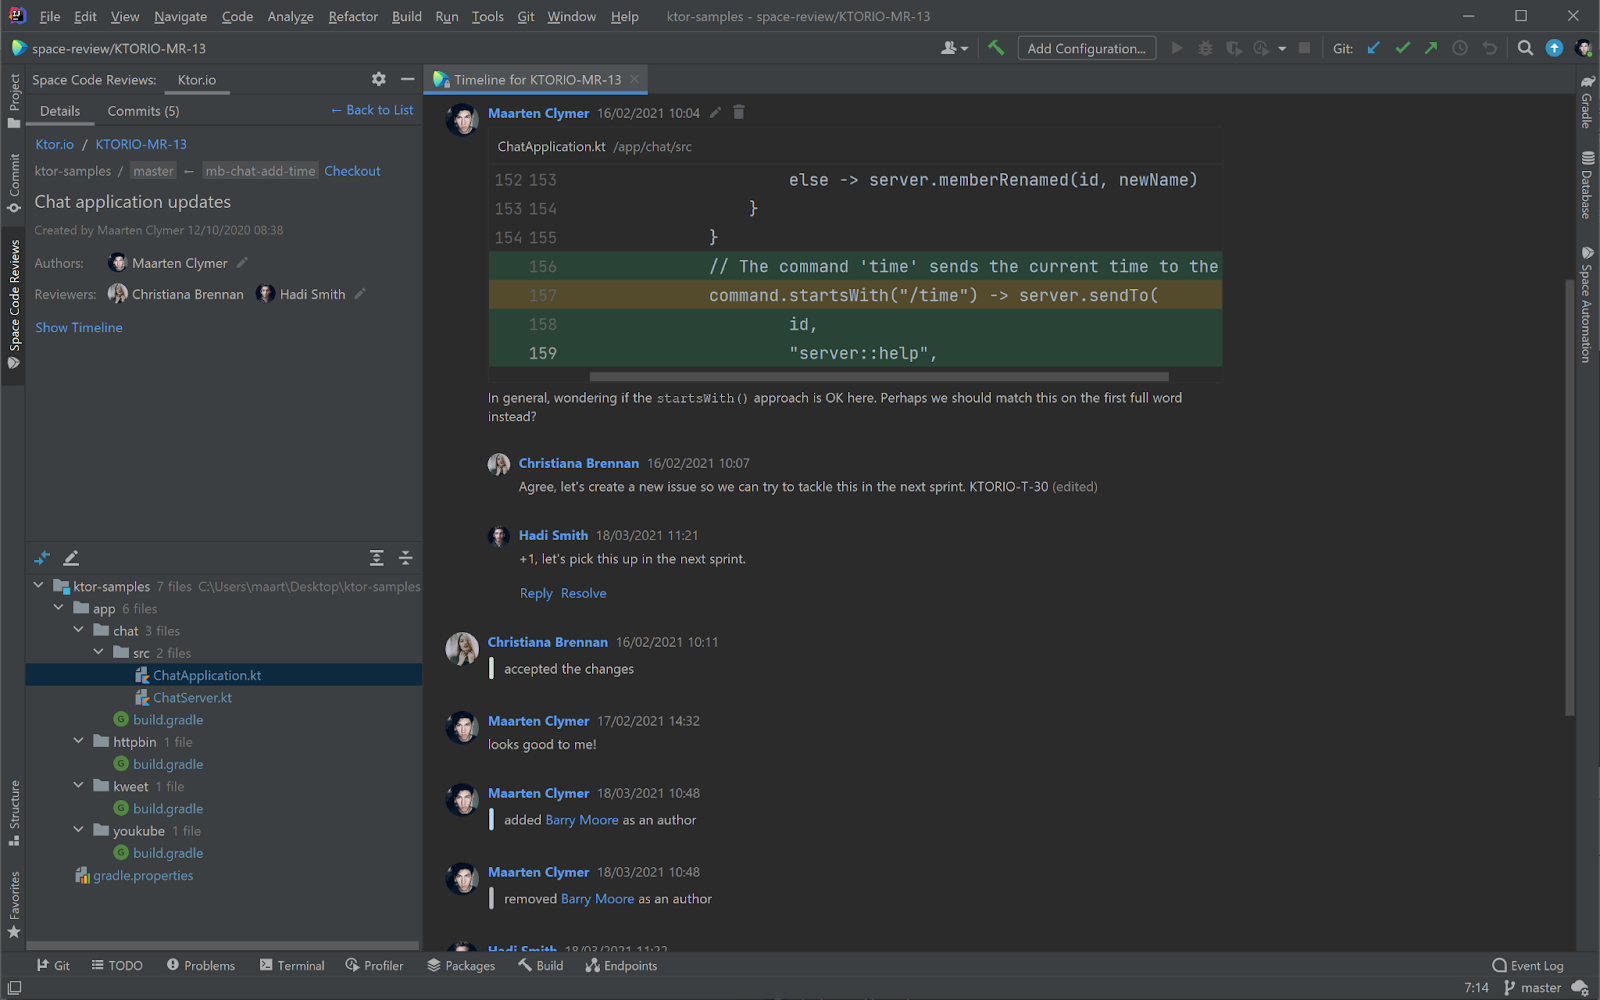
Task: Open Search Everywhere magnifier icon
Action: click(x=1525, y=48)
